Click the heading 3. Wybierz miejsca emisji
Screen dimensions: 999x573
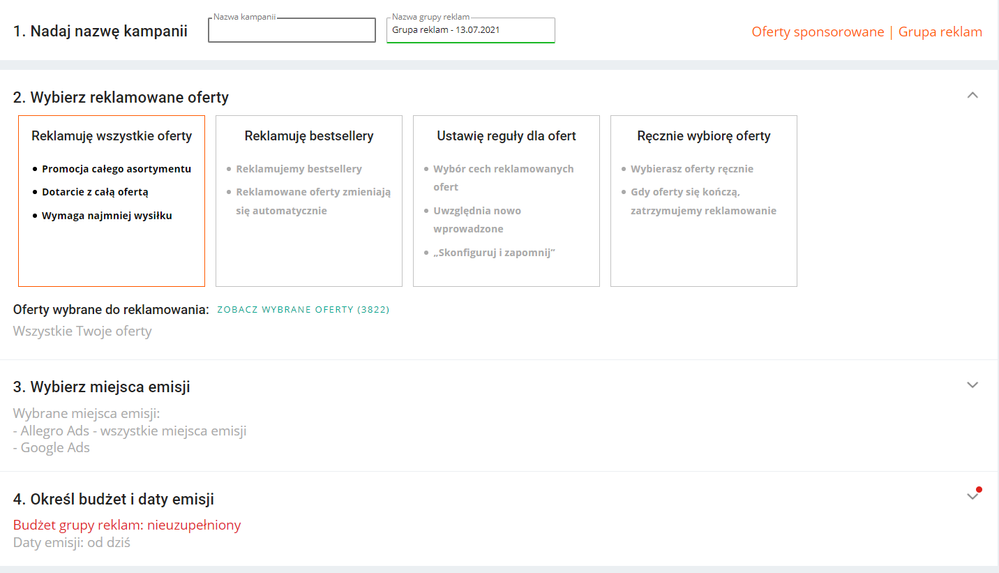point(101,387)
